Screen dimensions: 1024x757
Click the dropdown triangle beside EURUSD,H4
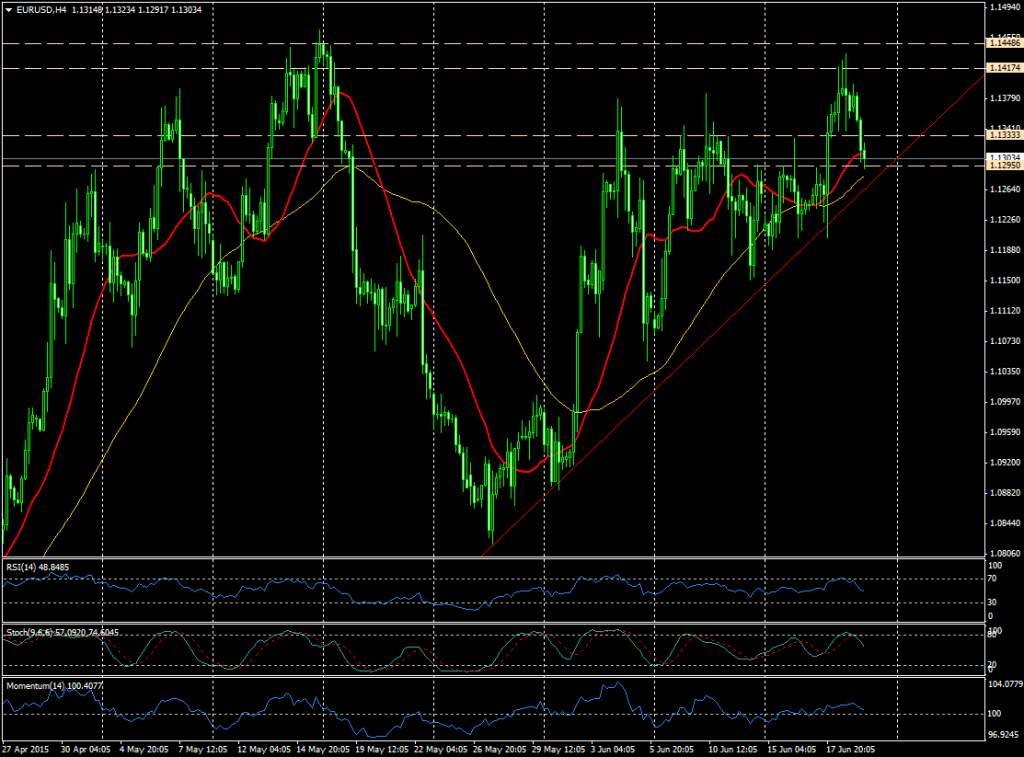click(x=9, y=10)
